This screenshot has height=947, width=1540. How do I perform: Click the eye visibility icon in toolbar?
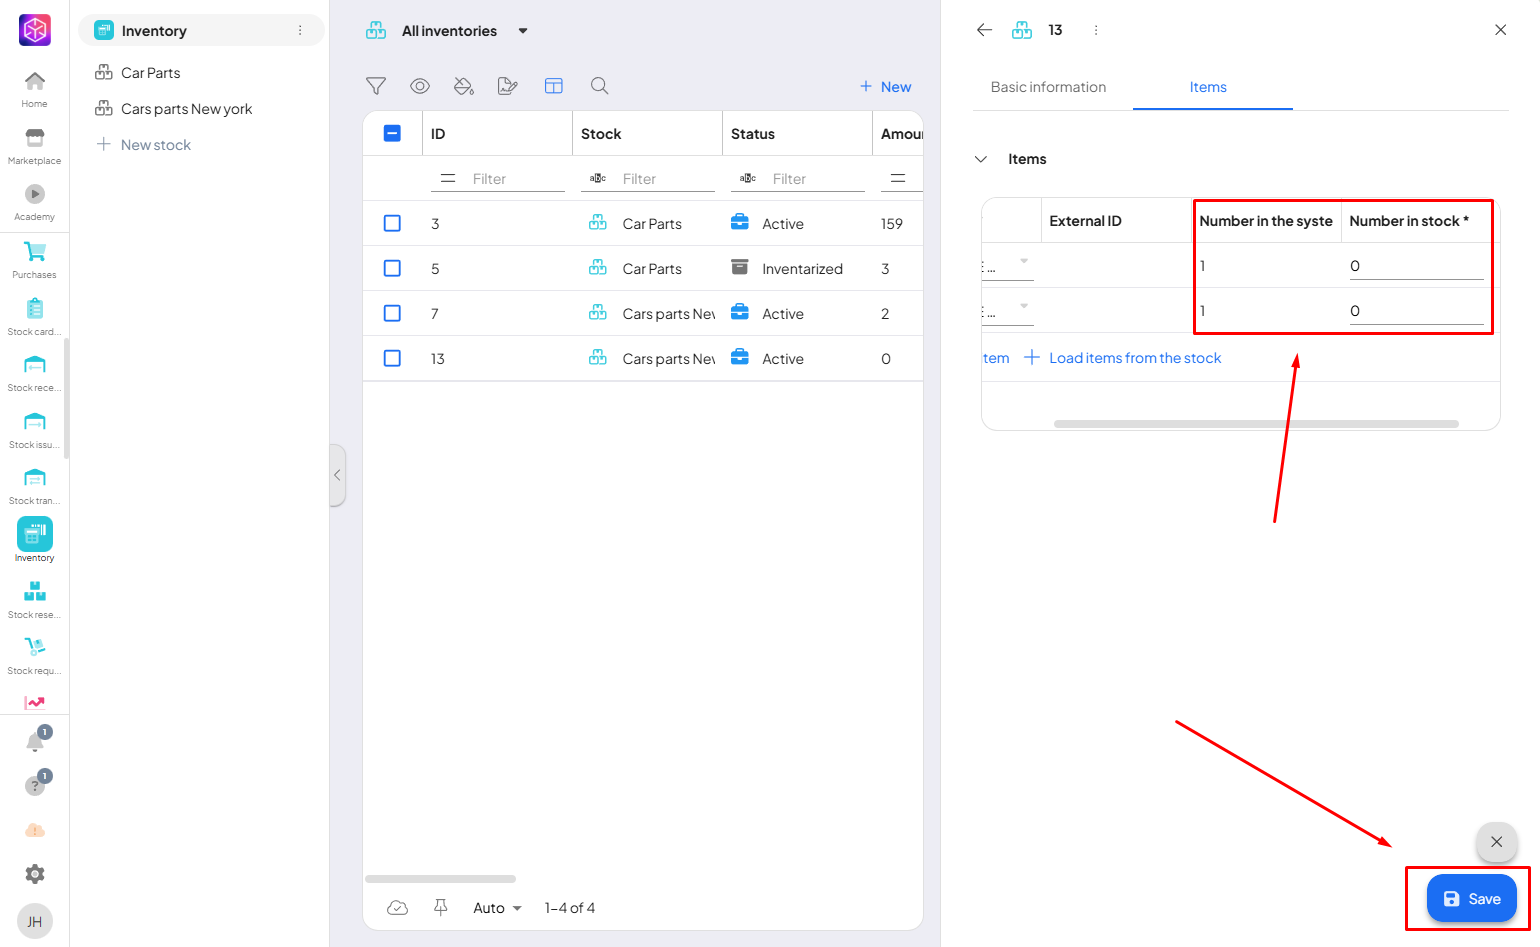click(420, 86)
